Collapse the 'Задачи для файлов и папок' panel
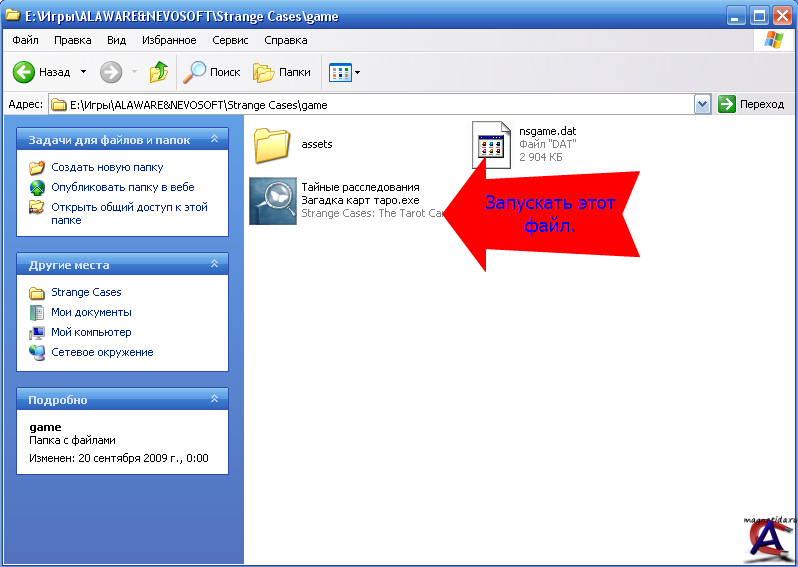Image resolution: width=798 pixels, height=567 pixels. 214,141
